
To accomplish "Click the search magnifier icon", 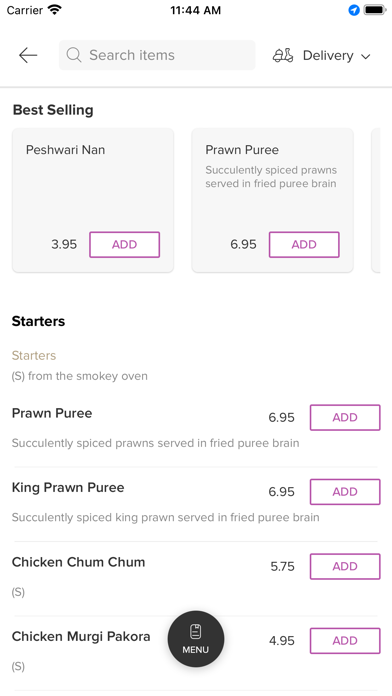I will pyautogui.click(x=74, y=55).
